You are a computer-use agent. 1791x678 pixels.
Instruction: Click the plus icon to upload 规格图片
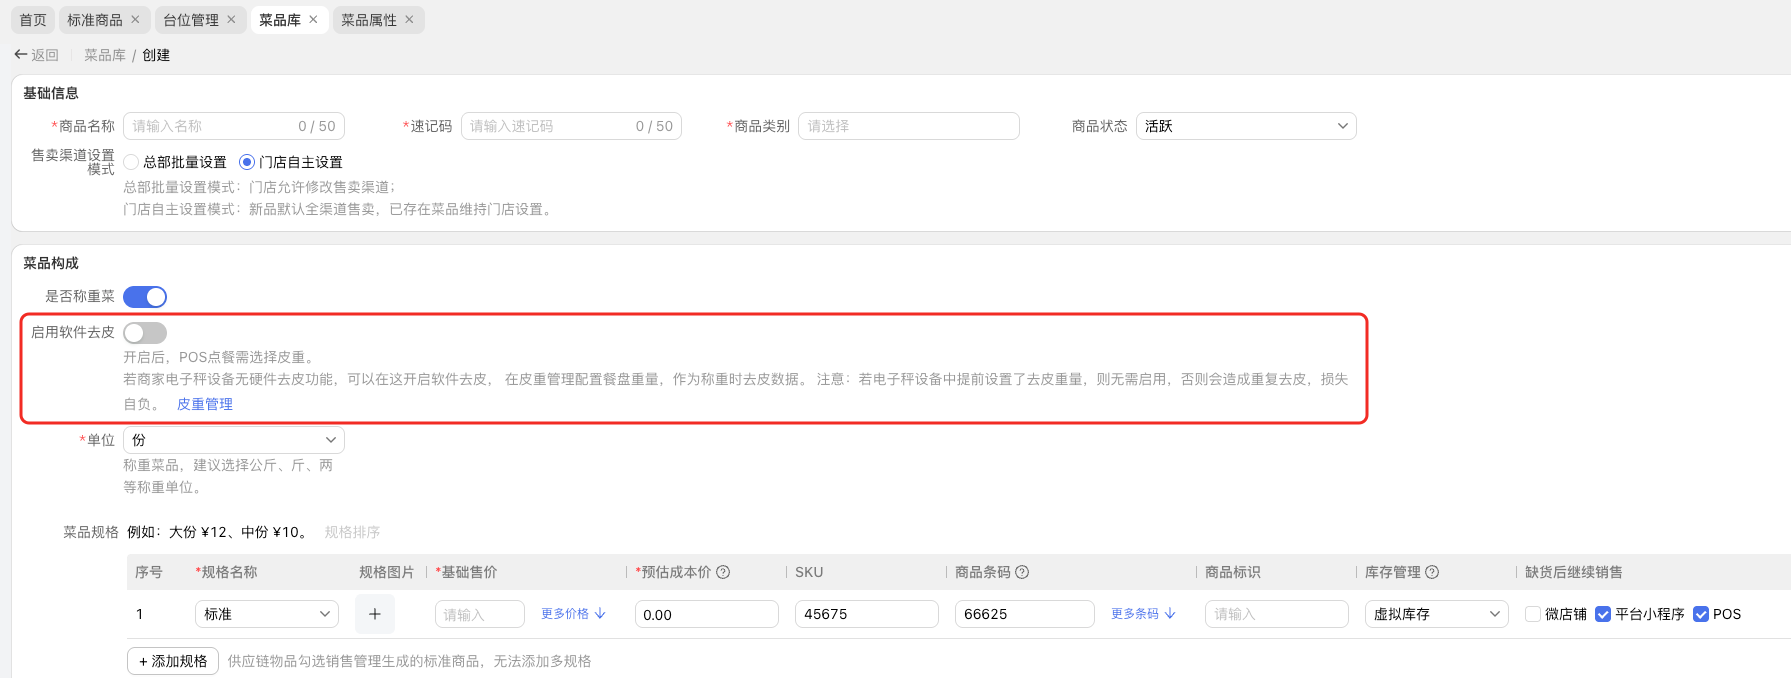pyautogui.click(x=375, y=614)
